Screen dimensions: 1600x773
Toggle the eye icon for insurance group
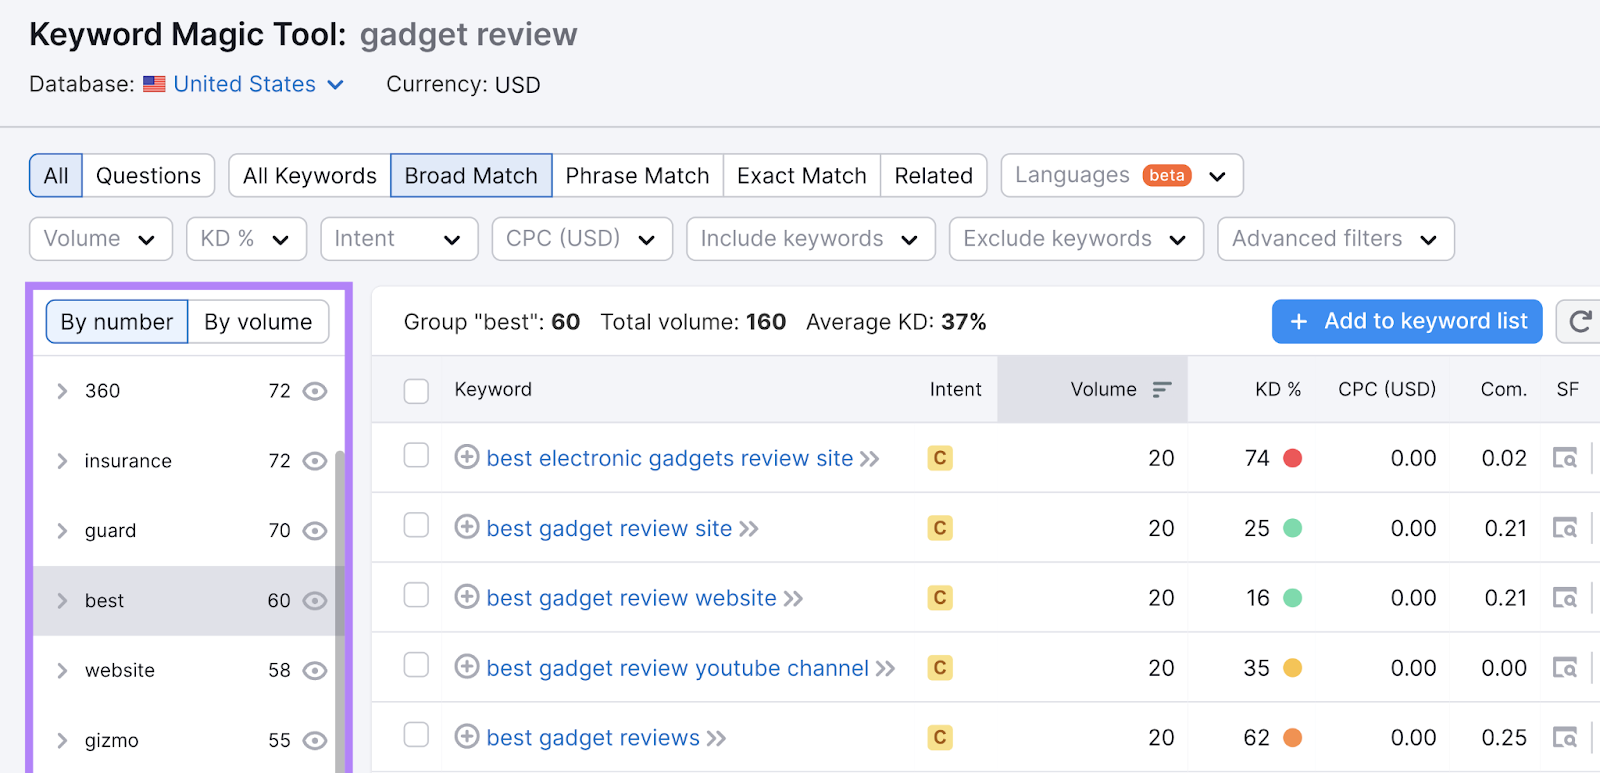click(315, 461)
